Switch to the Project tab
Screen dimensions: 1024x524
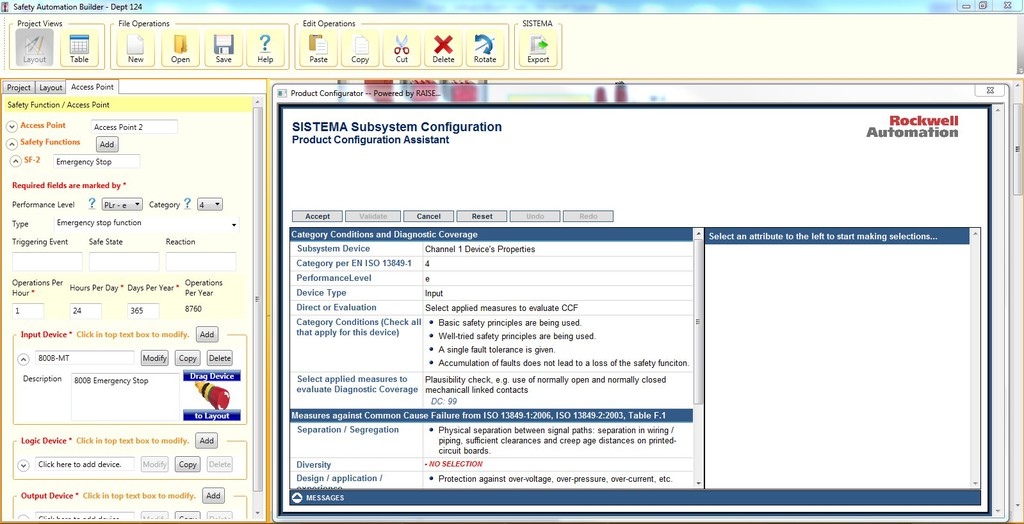point(19,88)
